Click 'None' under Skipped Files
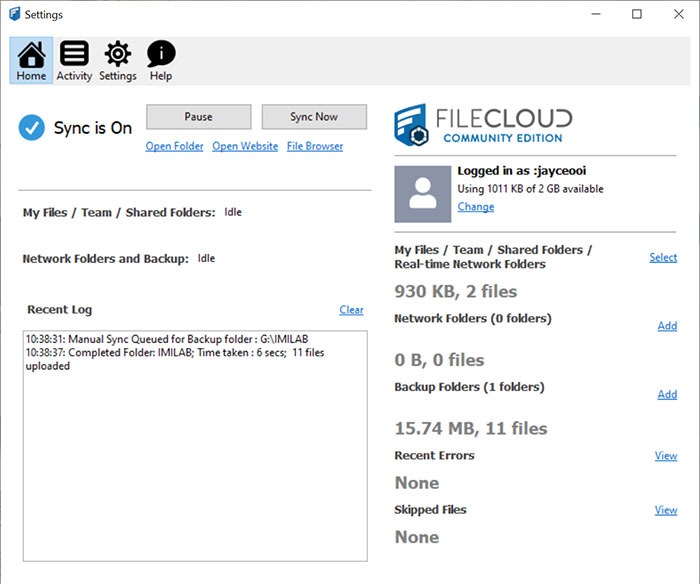The width and height of the screenshot is (700, 584). 417,537
